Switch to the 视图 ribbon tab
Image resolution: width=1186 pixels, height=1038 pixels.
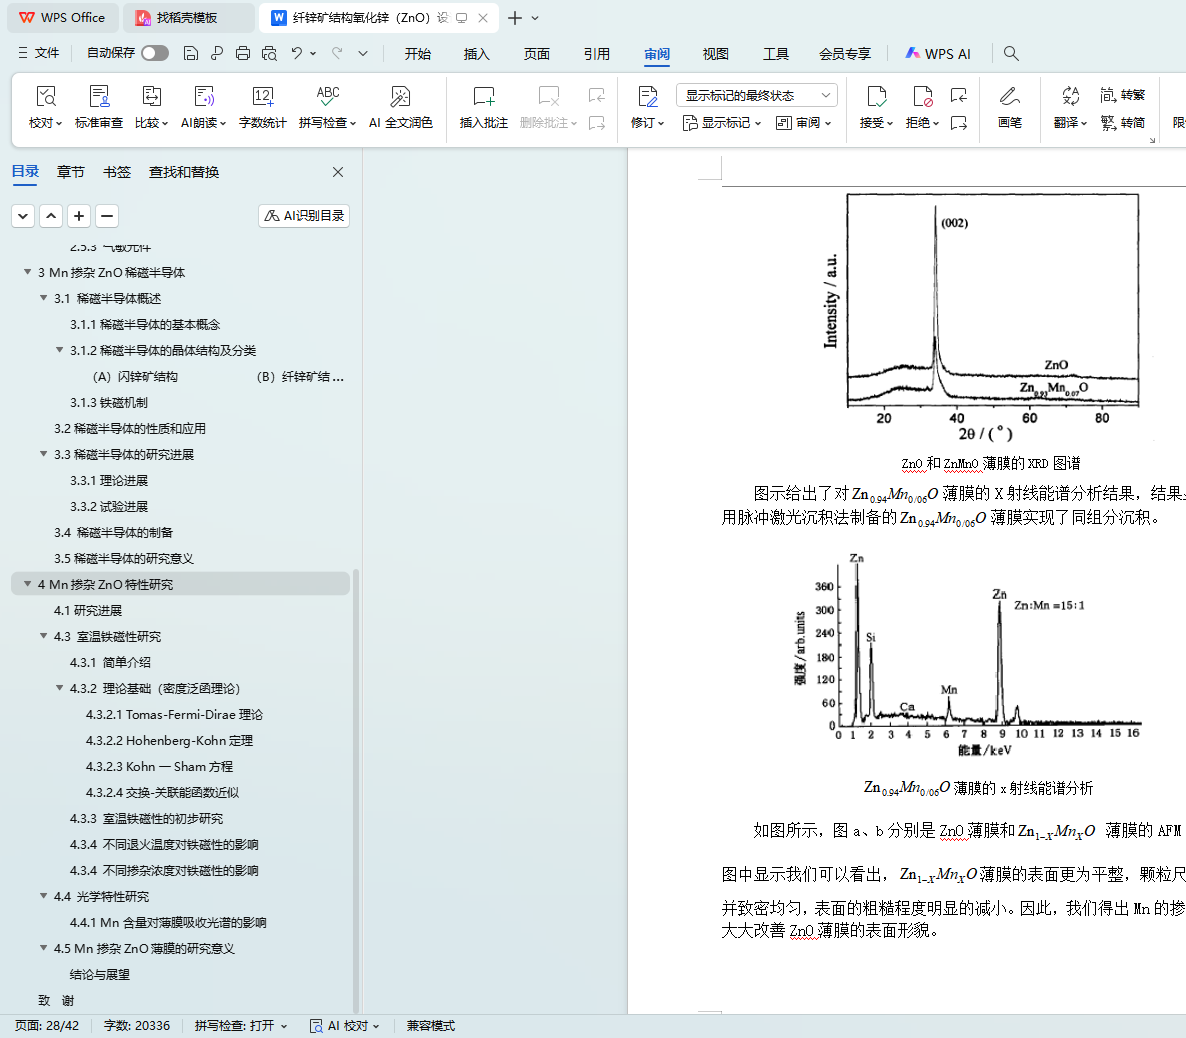coord(715,54)
